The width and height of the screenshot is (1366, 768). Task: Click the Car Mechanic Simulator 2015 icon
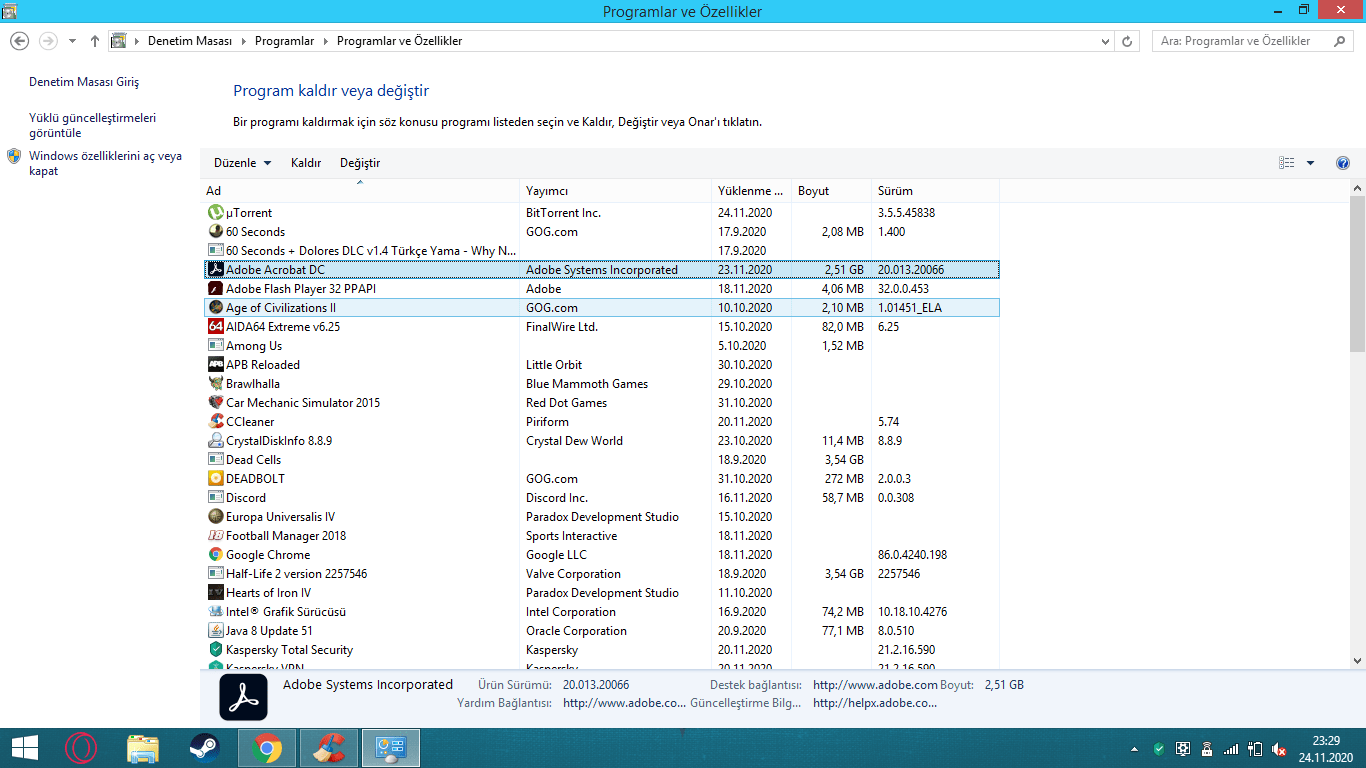(x=215, y=402)
